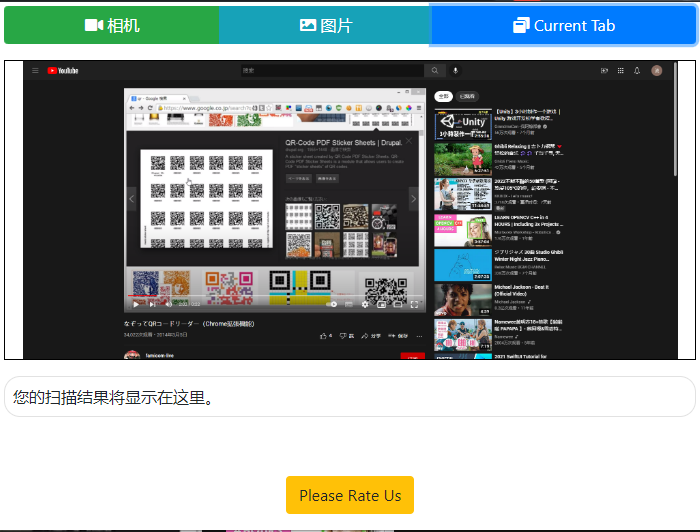Screen dimensions: 700x532
Task: Click the scan result text field
Action: coord(350,397)
